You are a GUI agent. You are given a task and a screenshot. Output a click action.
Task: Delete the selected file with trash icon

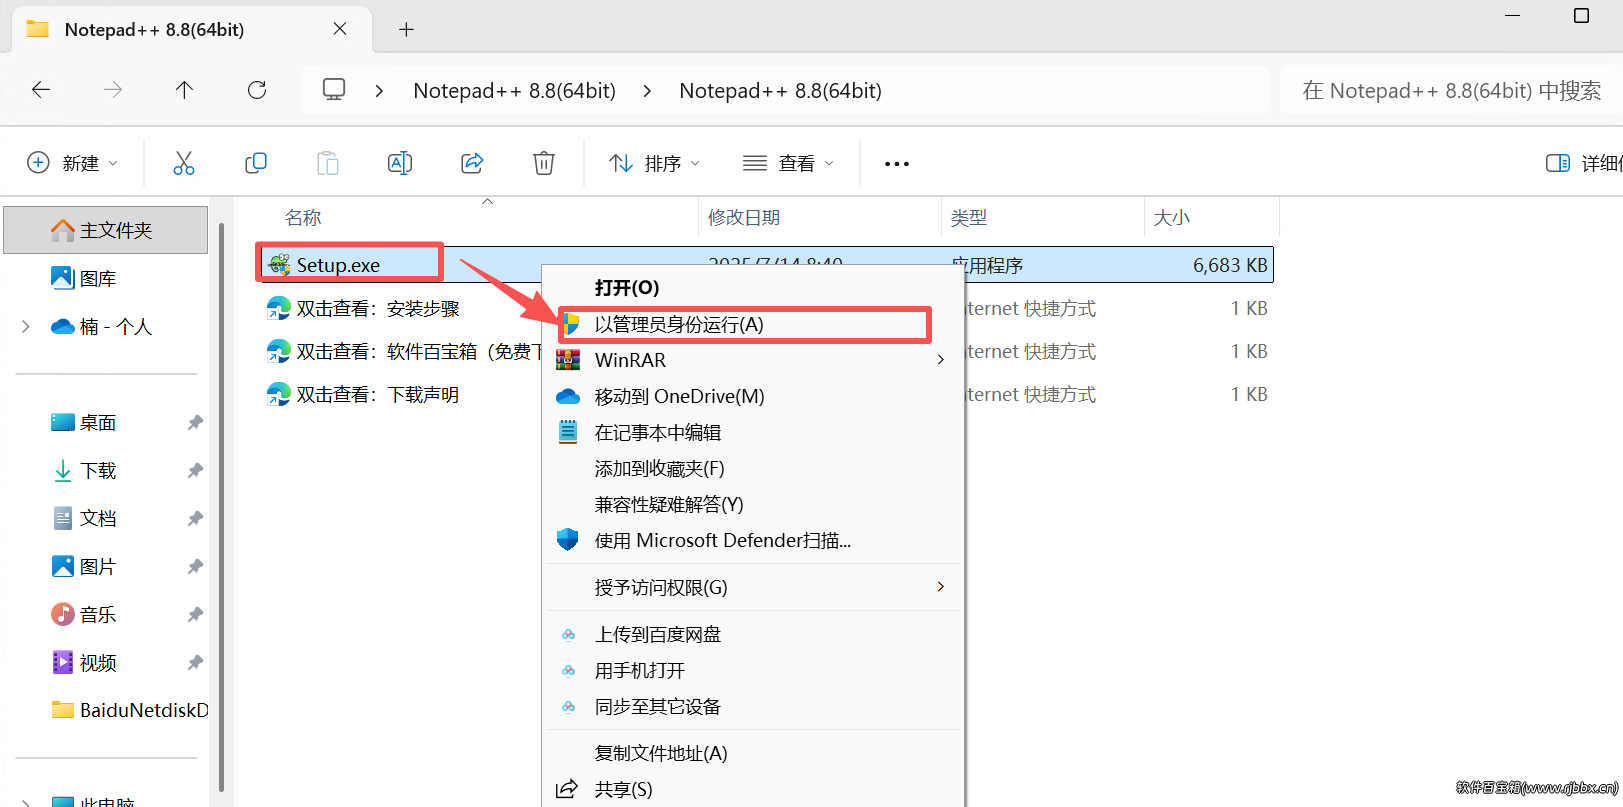544,163
